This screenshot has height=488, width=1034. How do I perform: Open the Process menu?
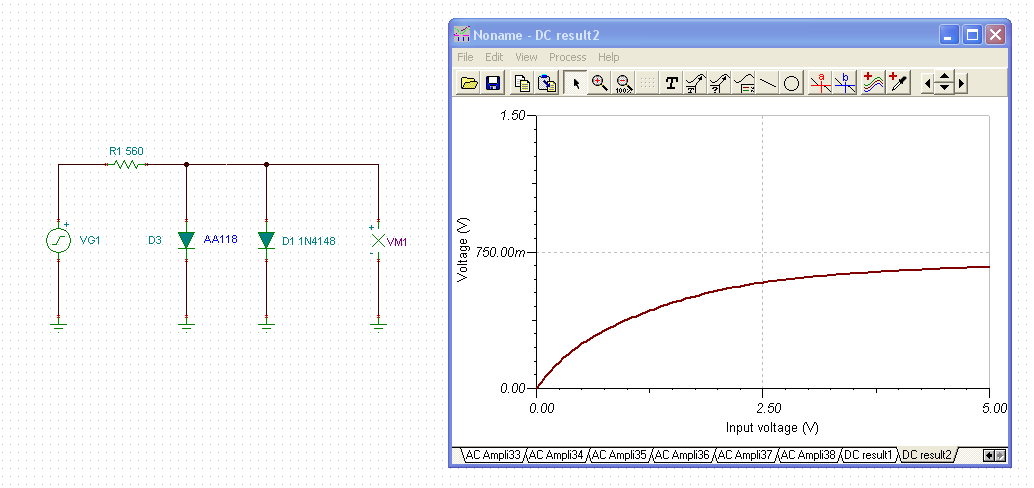pyautogui.click(x=567, y=57)
